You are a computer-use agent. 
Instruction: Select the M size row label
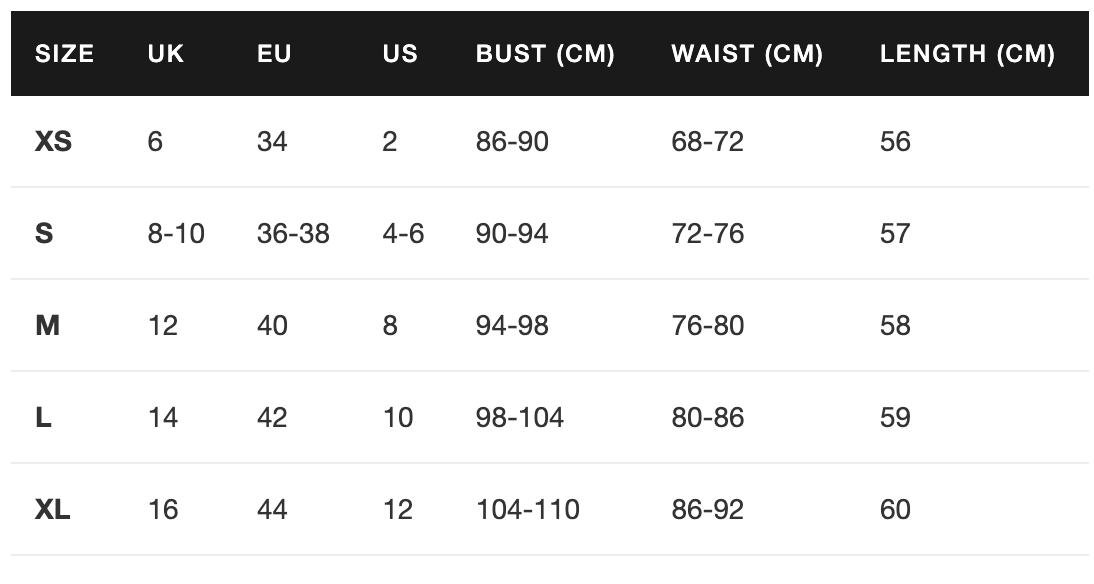coord(47,326)
